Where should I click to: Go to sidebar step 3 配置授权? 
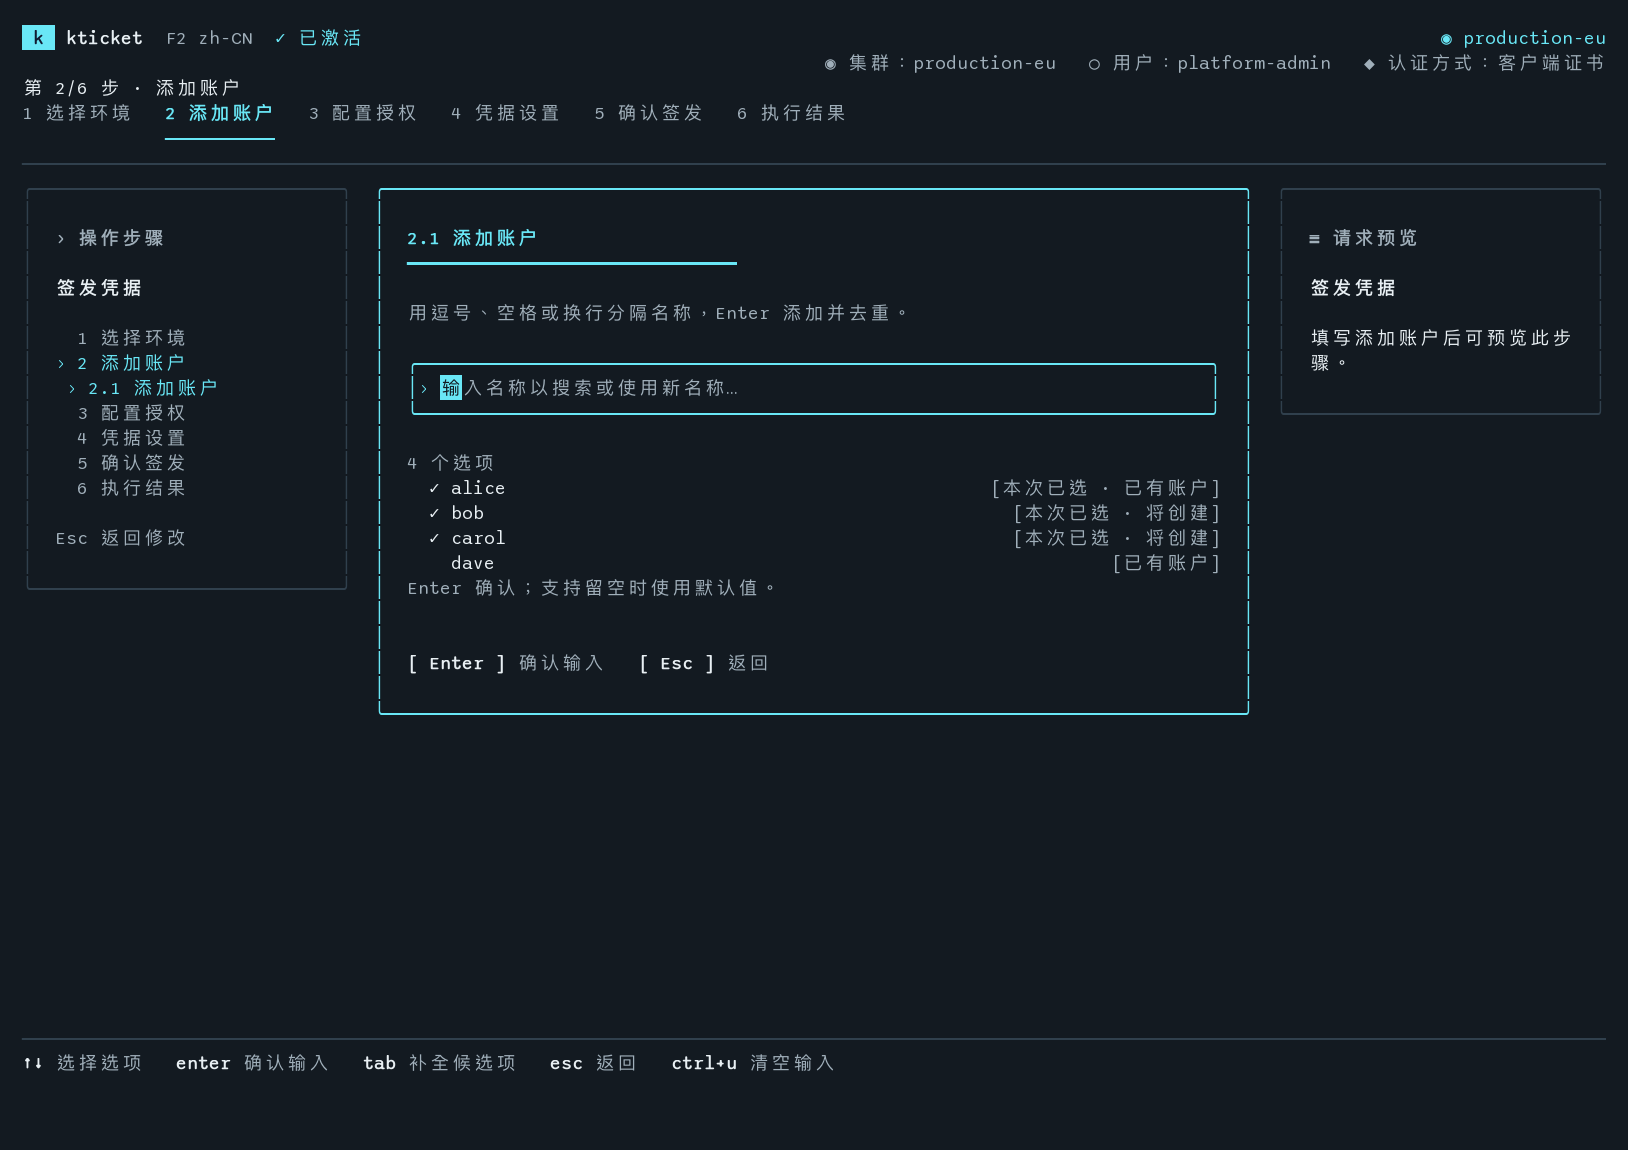(132, 413)
